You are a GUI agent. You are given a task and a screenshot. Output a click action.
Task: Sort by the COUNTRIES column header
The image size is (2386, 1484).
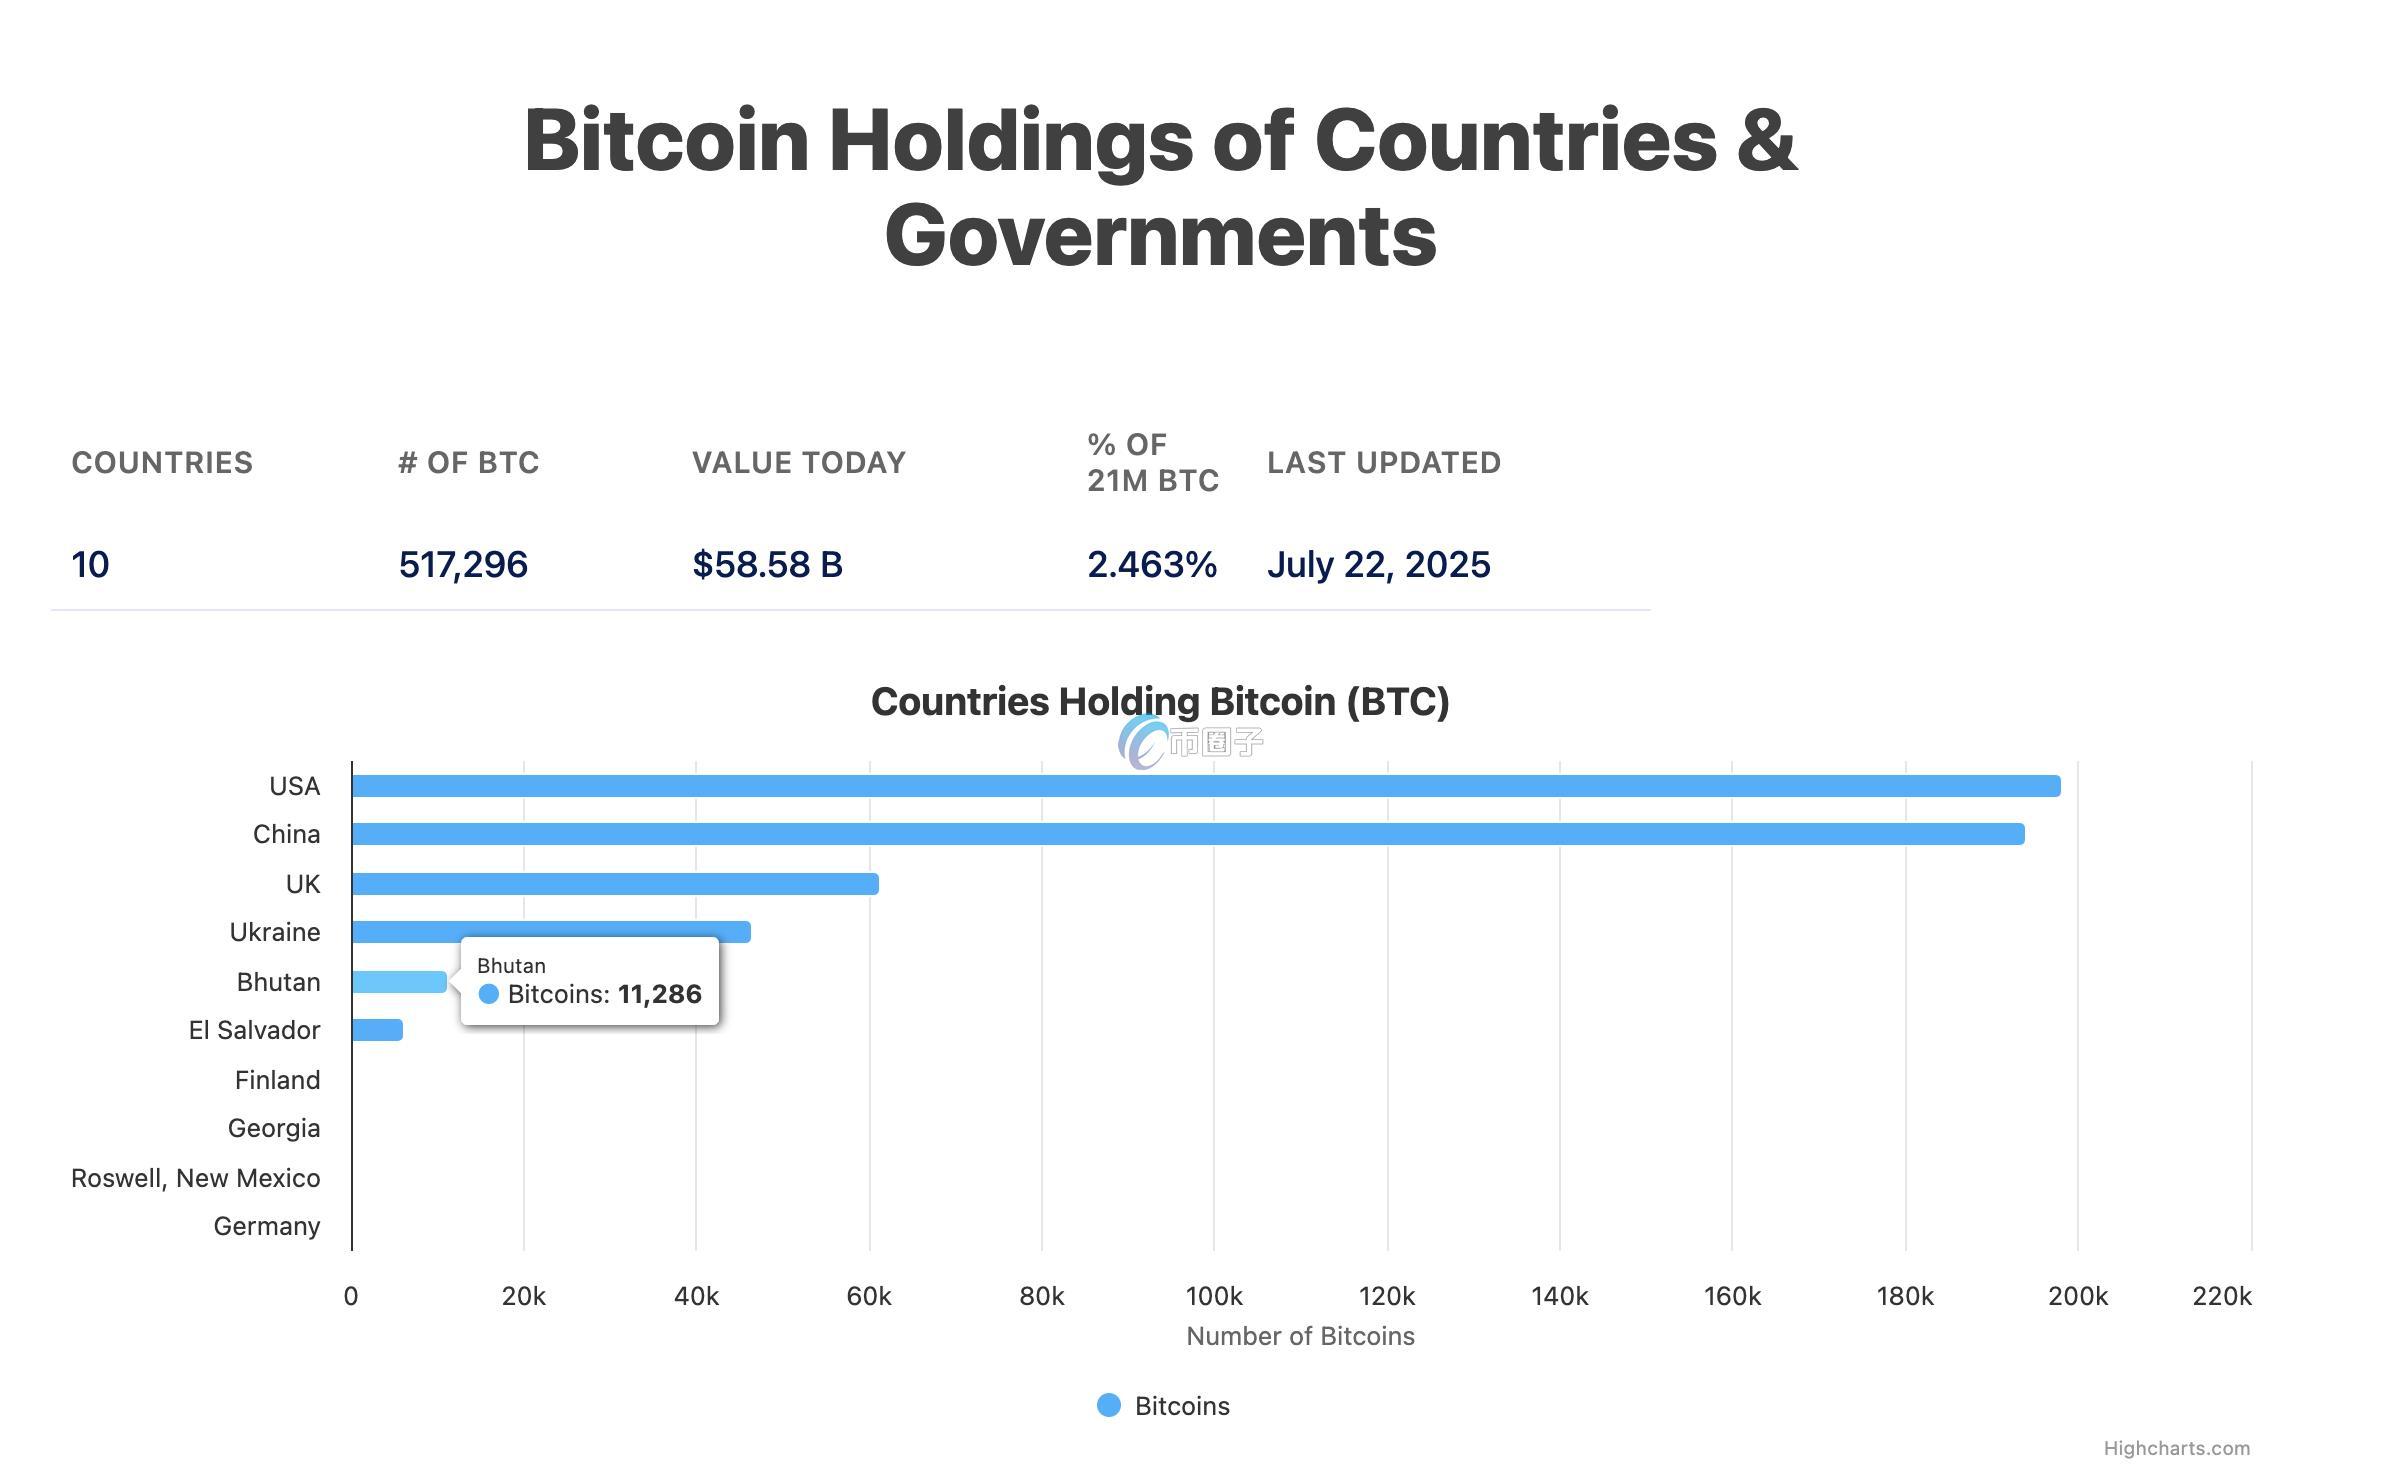(162, 462)
